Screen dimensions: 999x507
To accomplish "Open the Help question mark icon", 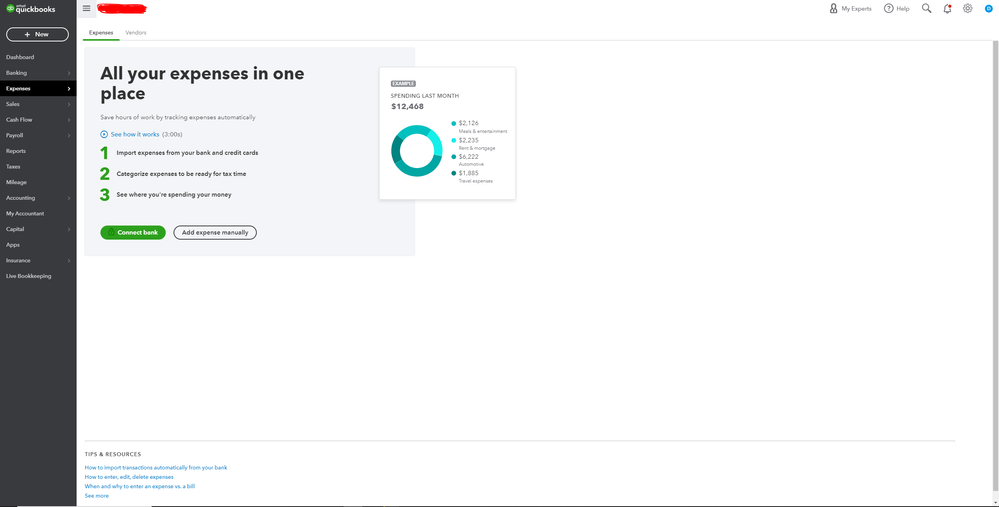I will click(896, 8).
